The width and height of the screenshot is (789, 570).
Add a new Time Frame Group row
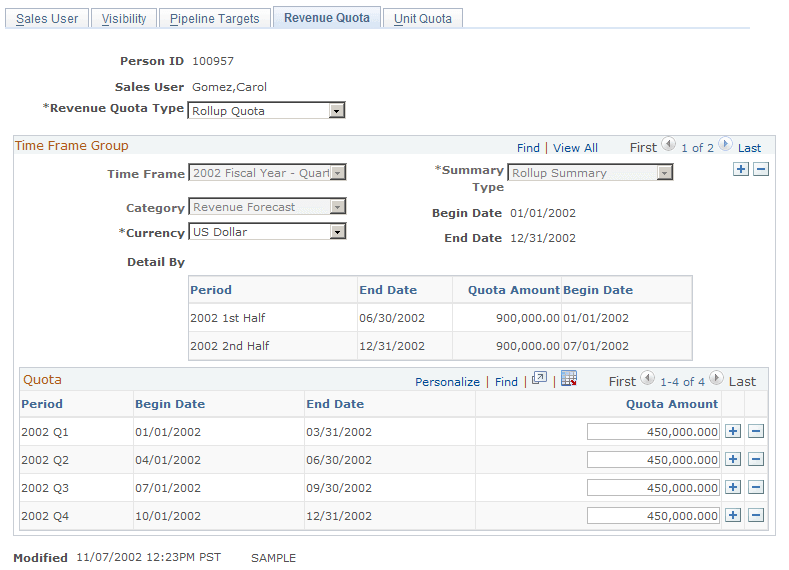(x=741, y=170)
